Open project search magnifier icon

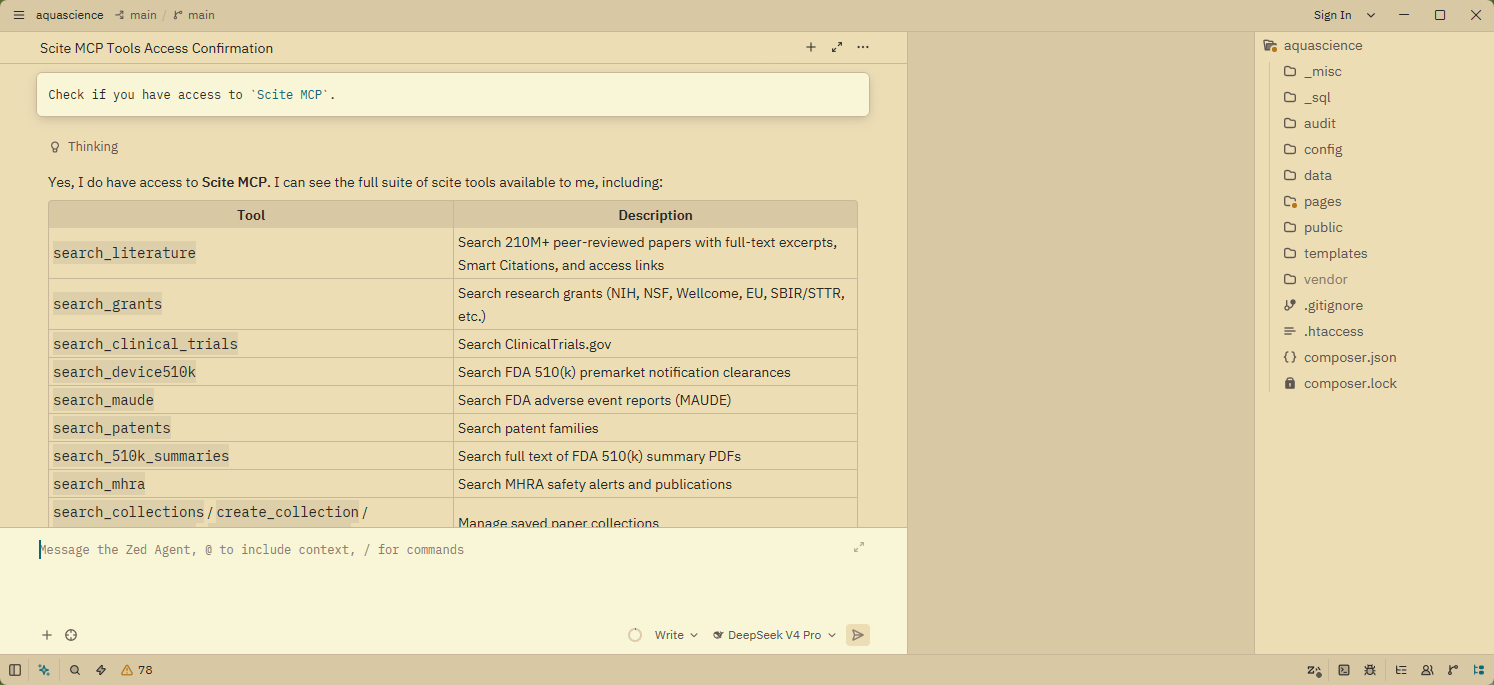pos(75,670)
